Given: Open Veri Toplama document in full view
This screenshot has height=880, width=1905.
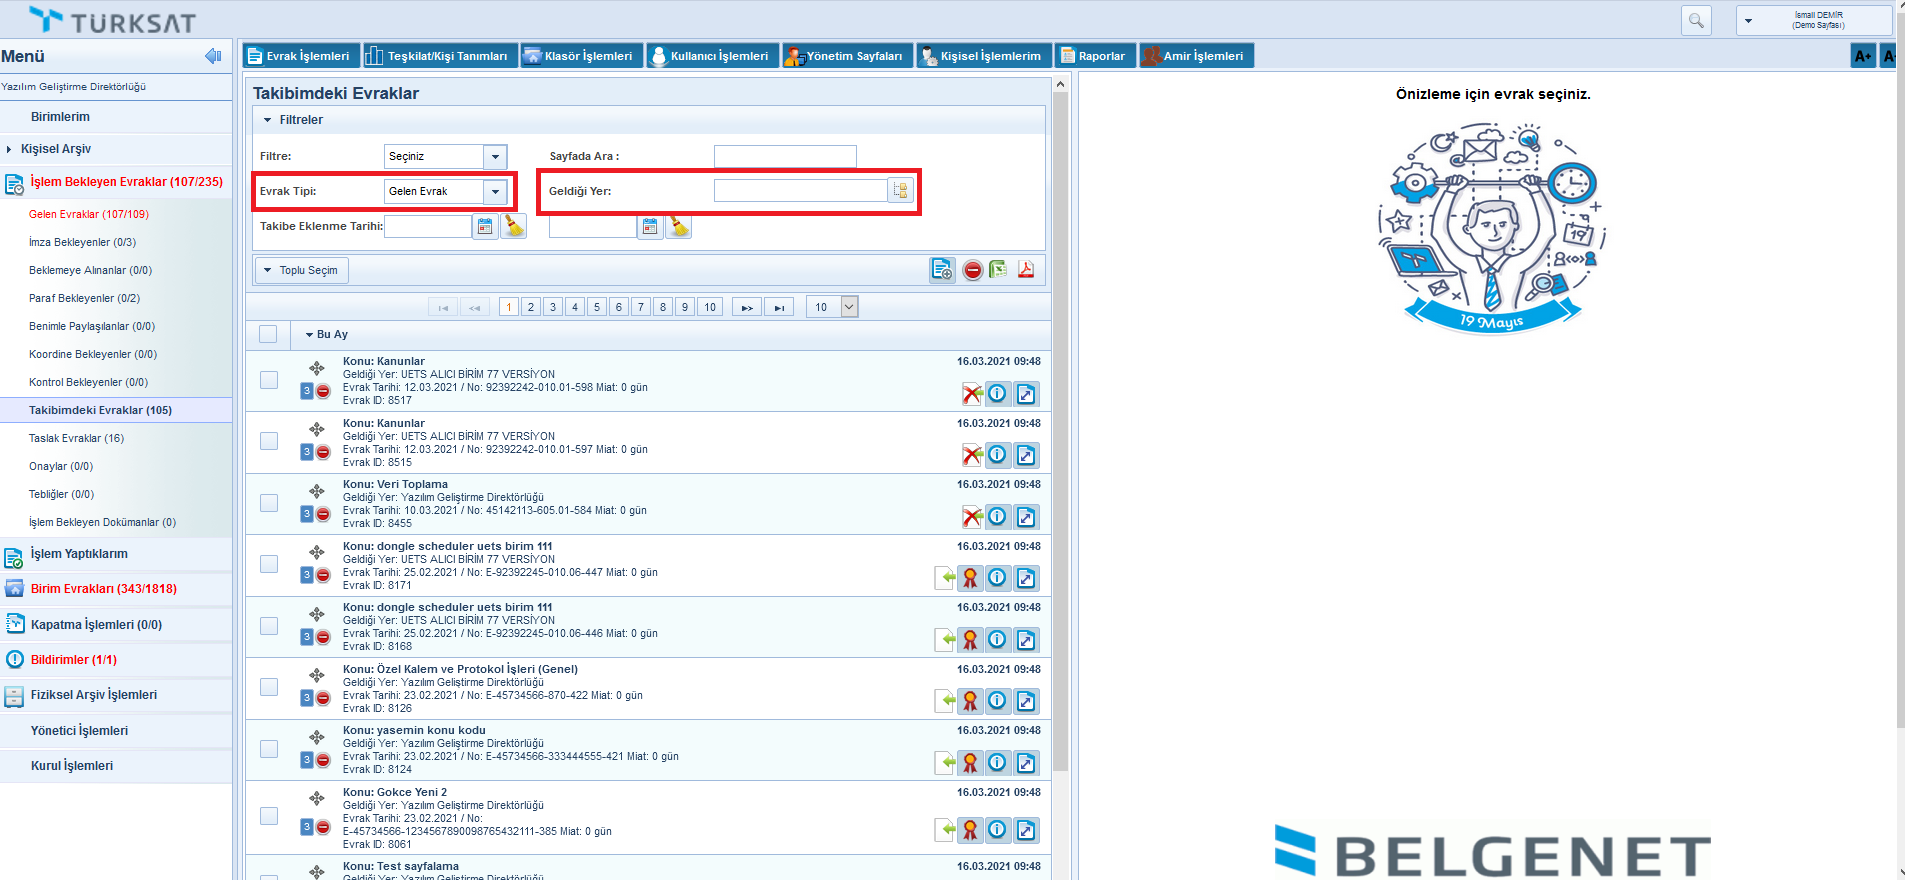Looking at the screenshot, I should pyautogui.click(x=1026, y=517).
